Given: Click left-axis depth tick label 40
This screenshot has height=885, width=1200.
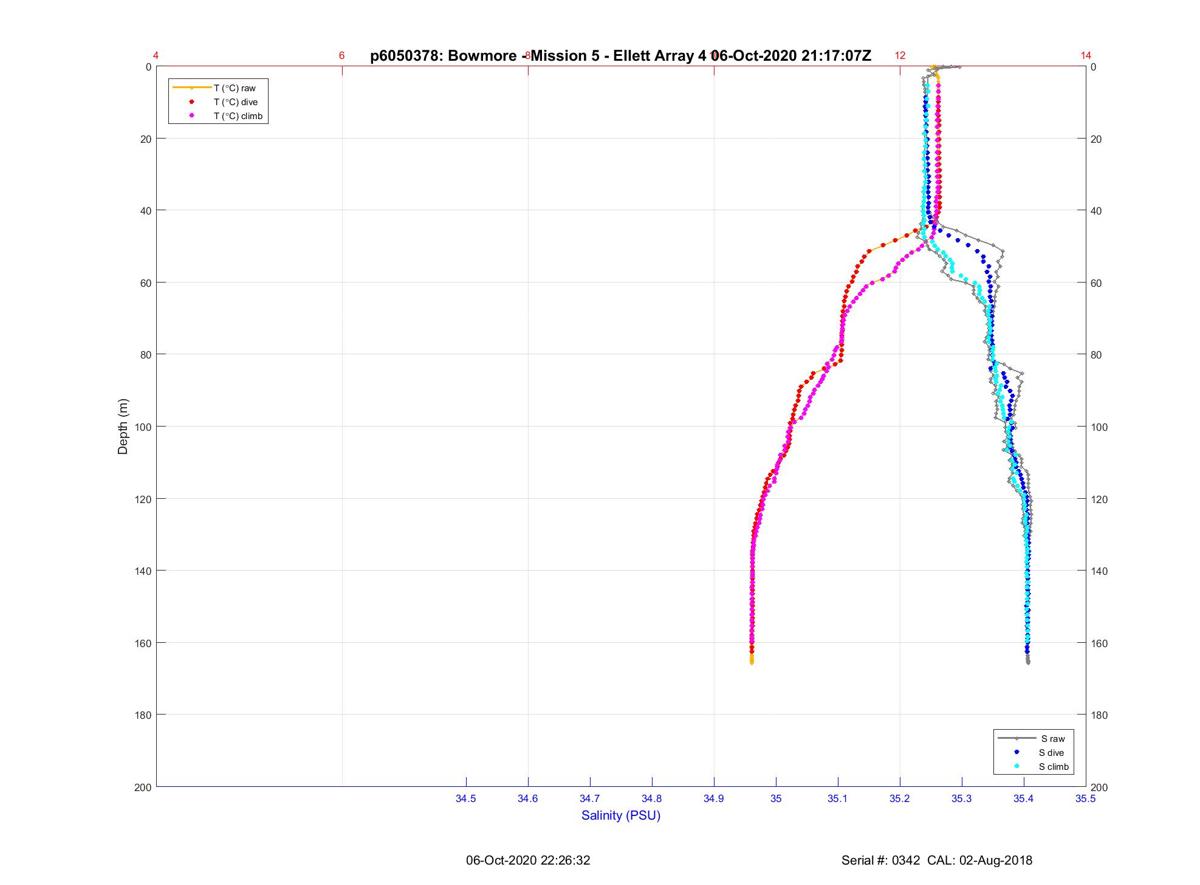Looking at the screenshot, I should tap(144, 211).
